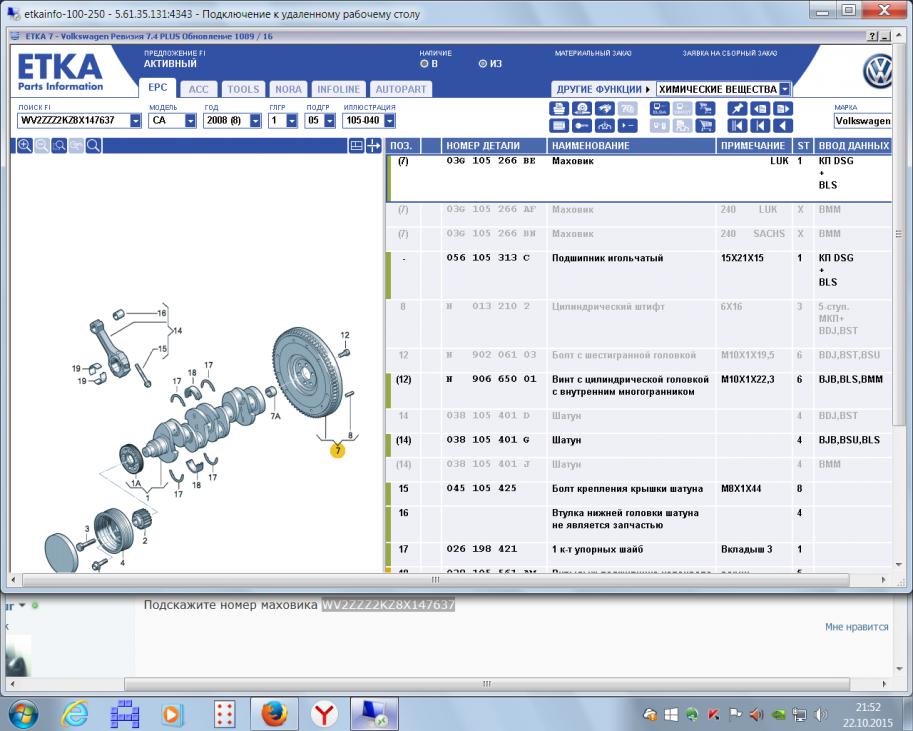Select thrust washers row 026 198 421
This screenshot has height=731, width=913.
tap(639, 555)
